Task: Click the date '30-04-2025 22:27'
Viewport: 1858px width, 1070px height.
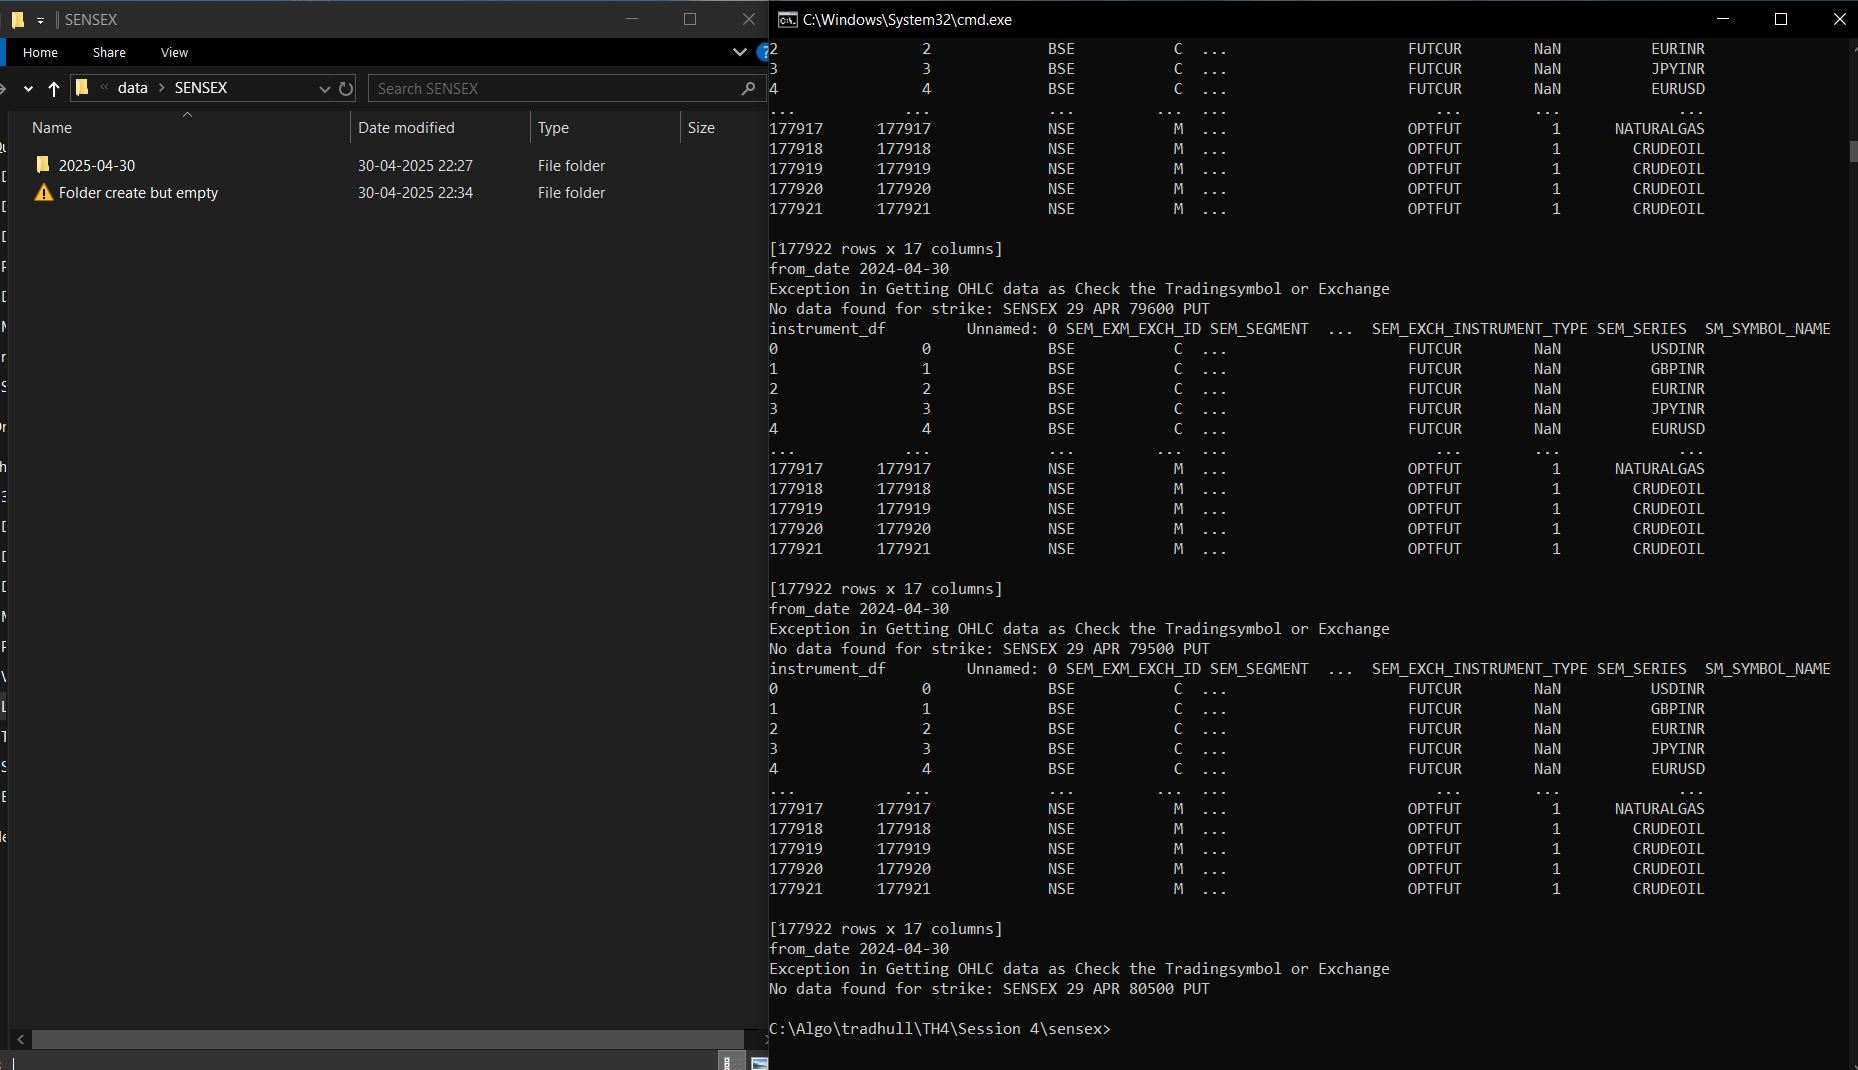Action: click(415, 165)
